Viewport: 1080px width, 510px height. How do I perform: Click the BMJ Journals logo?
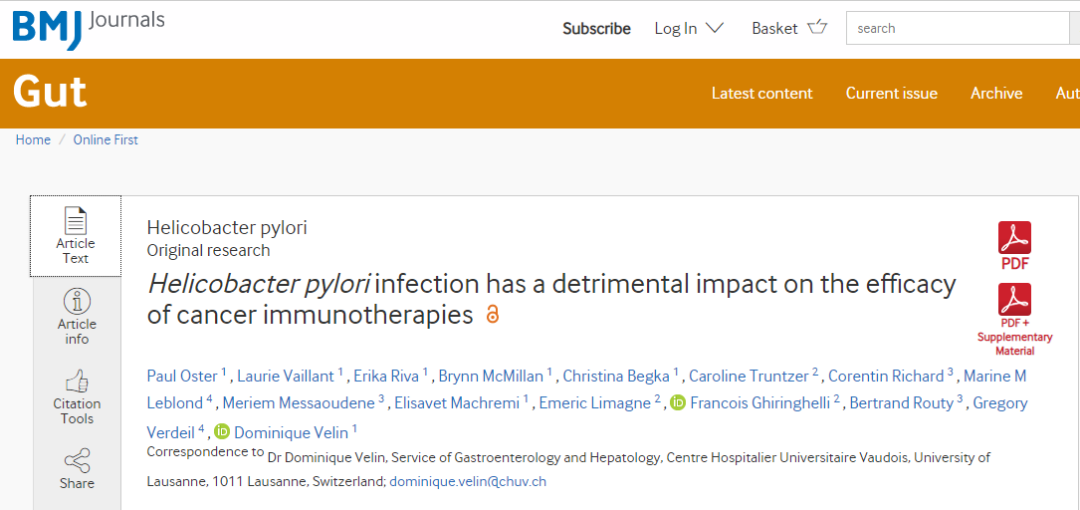pyautogui.click(x=89, y=28)
